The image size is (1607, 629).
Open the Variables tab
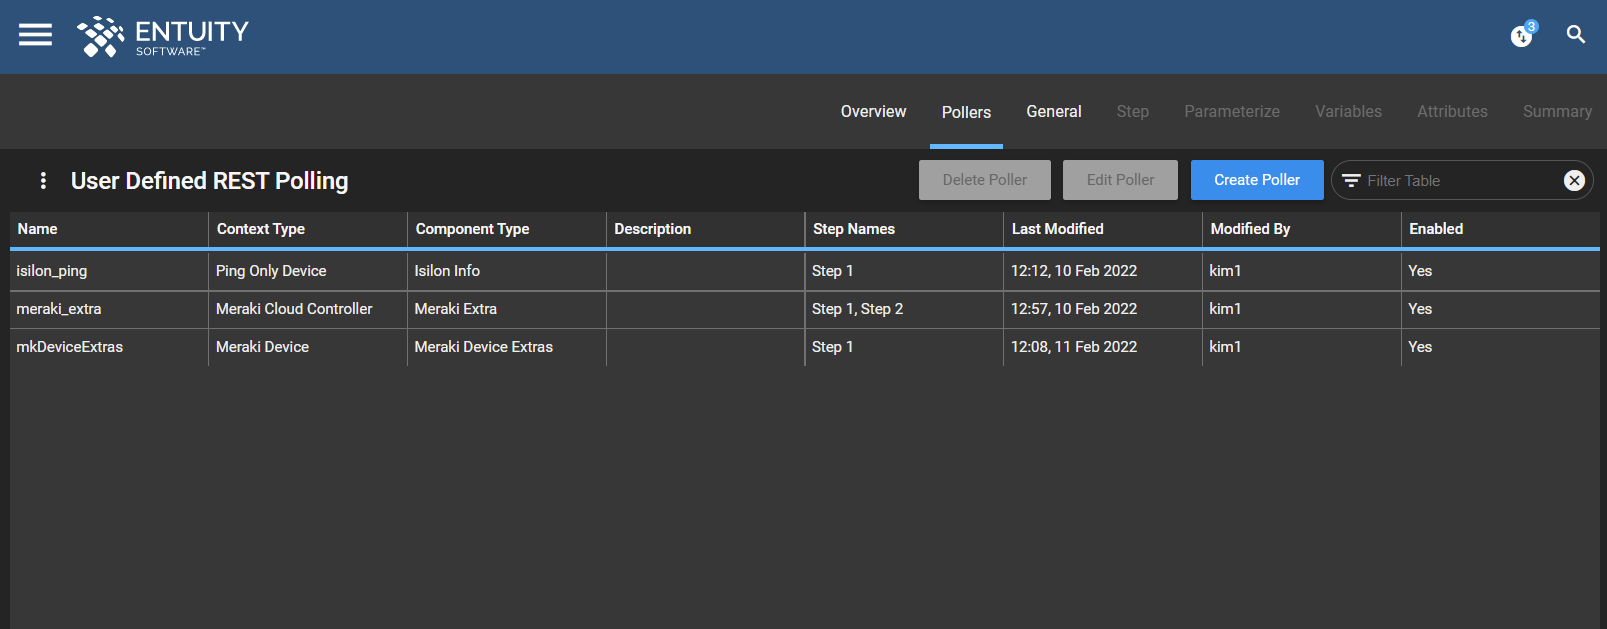[x=1348, y=112]
